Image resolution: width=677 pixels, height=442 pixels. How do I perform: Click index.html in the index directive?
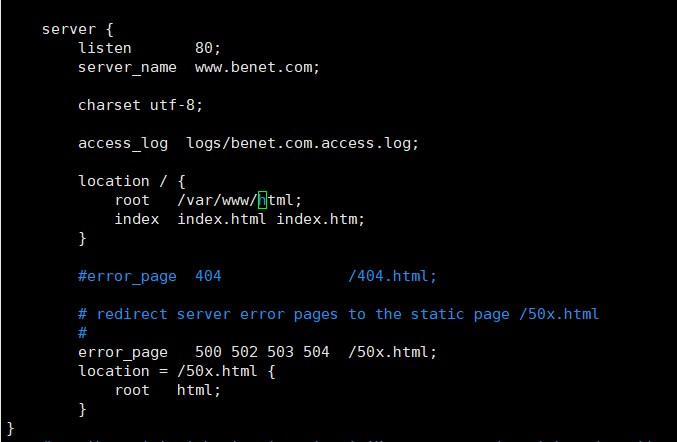coord(221,219)
